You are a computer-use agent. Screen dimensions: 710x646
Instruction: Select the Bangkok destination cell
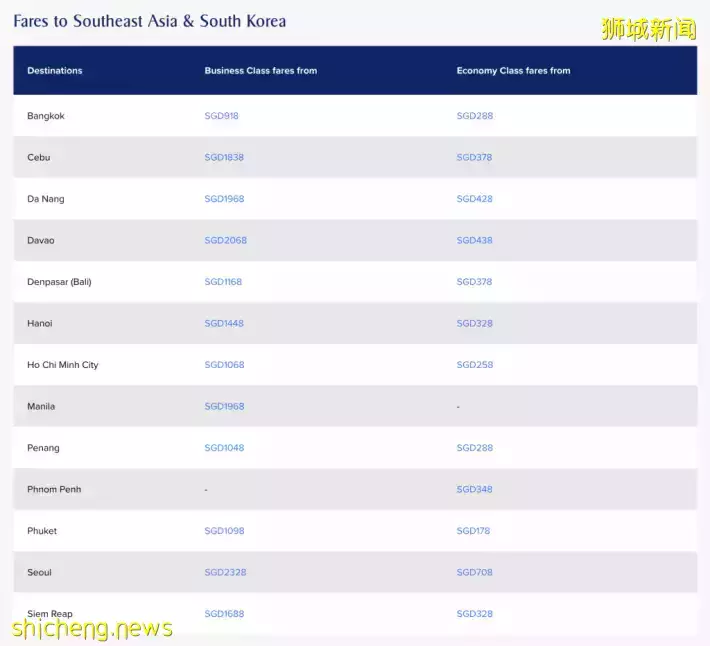tap(46, 116)
